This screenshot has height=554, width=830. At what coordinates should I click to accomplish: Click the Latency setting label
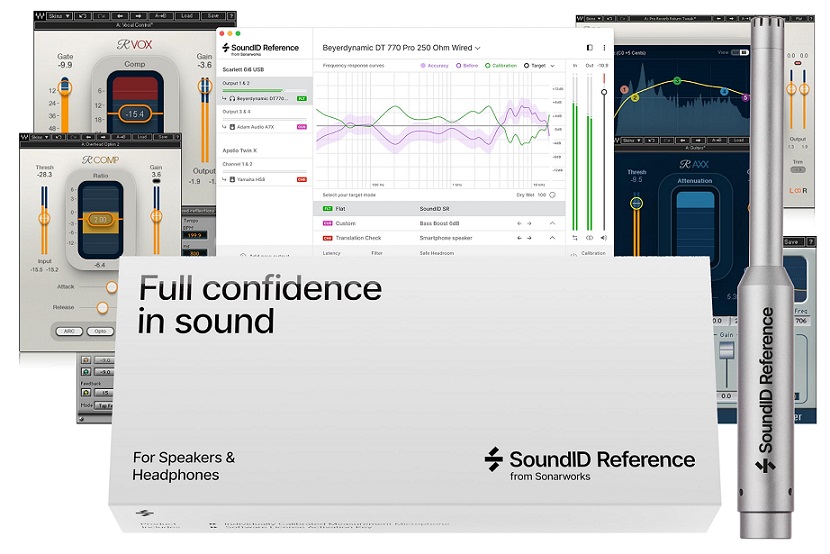coord(331,253)
